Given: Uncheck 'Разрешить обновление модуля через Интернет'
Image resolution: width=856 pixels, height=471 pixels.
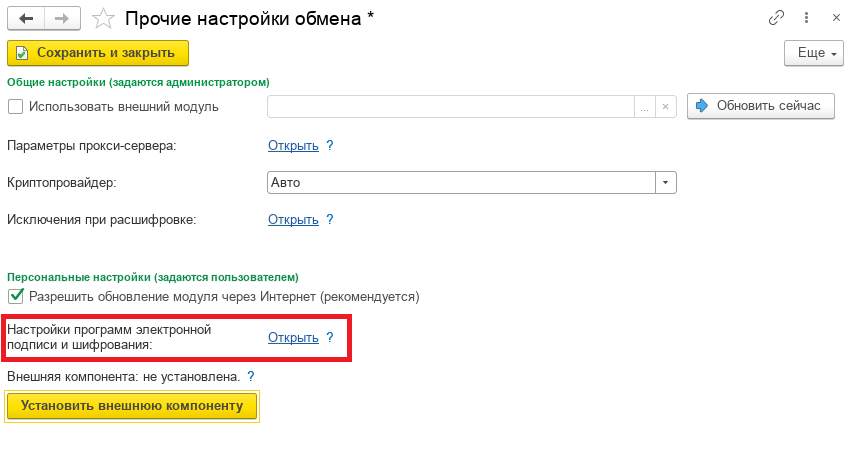Looking at the screenshot, I should (x=15, y=296).
